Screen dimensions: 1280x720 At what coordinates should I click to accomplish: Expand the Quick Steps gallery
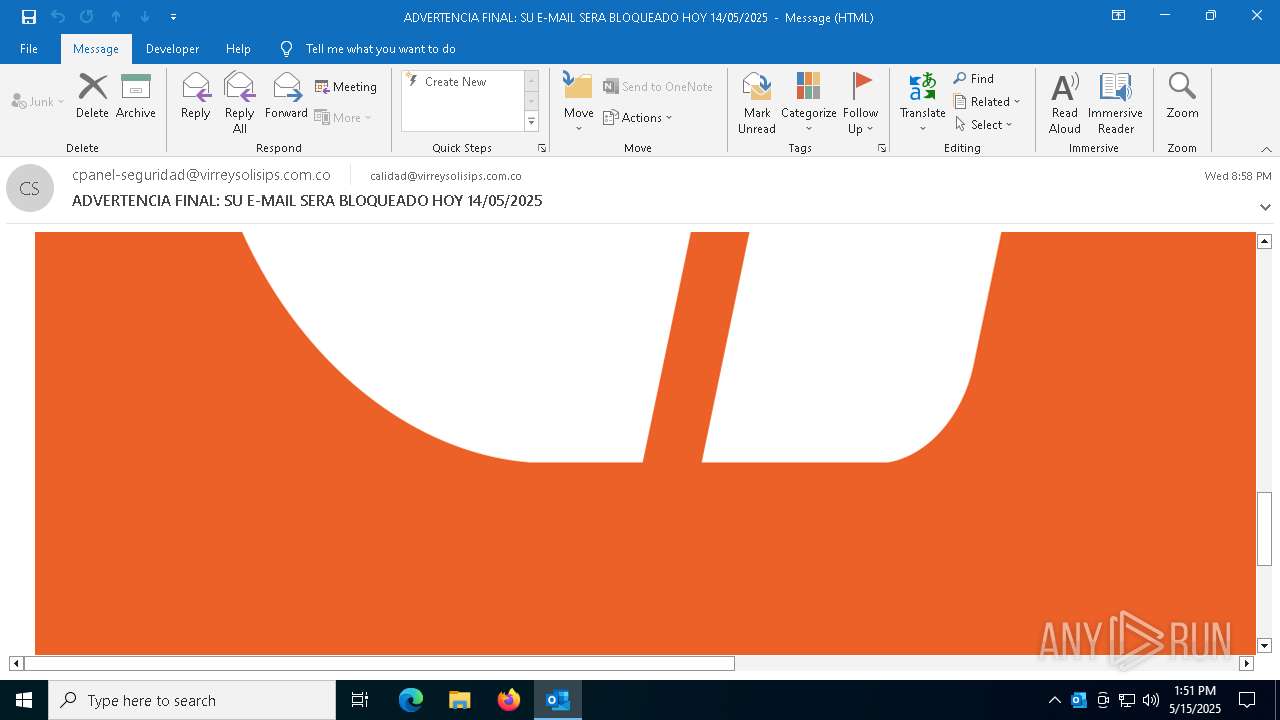531,122
